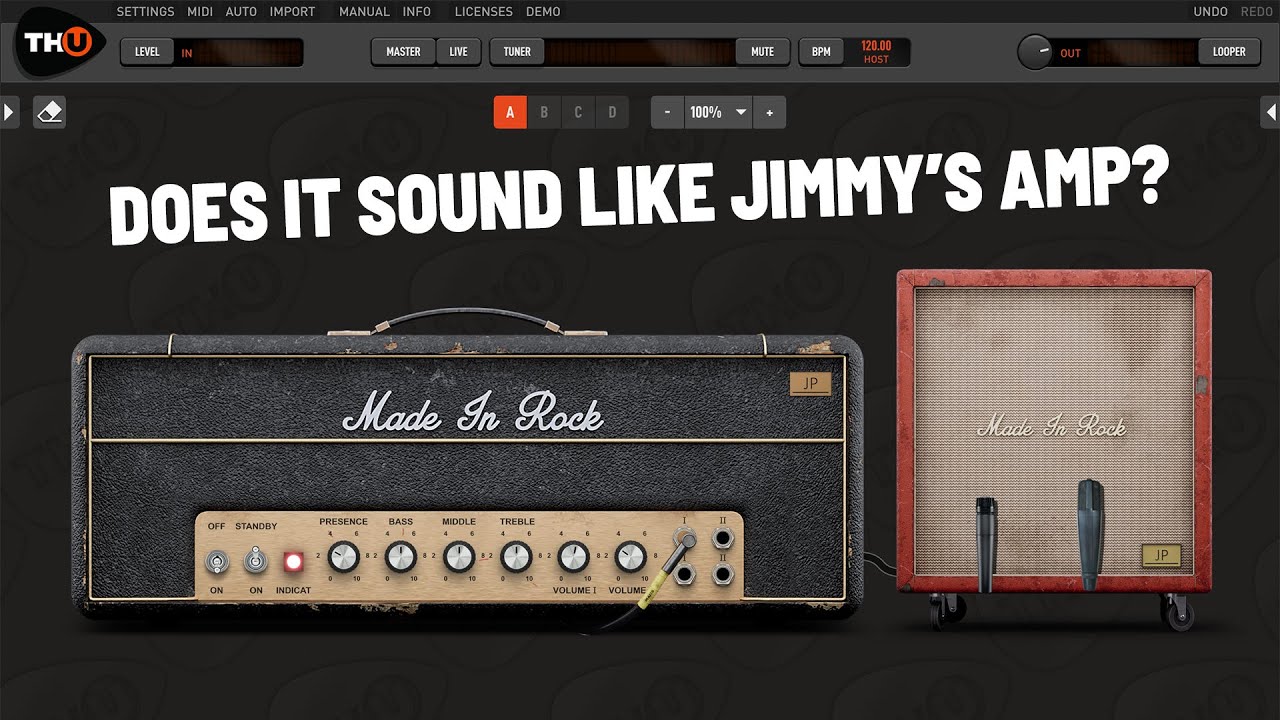Open the AUTO menu

point(241,12)
